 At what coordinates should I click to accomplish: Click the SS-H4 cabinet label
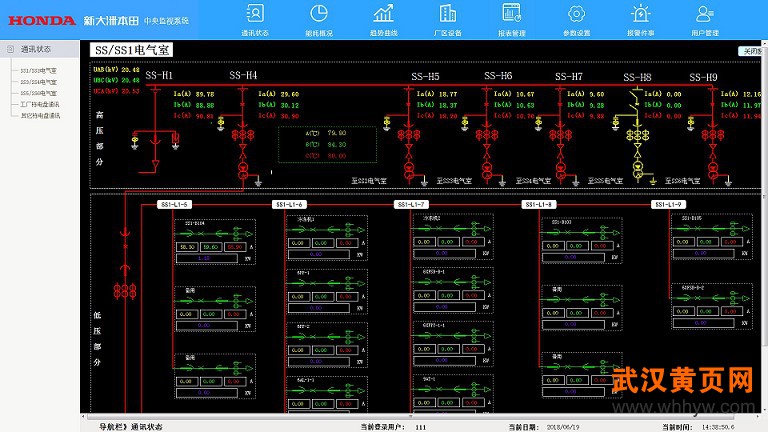(x=243, y=75)
